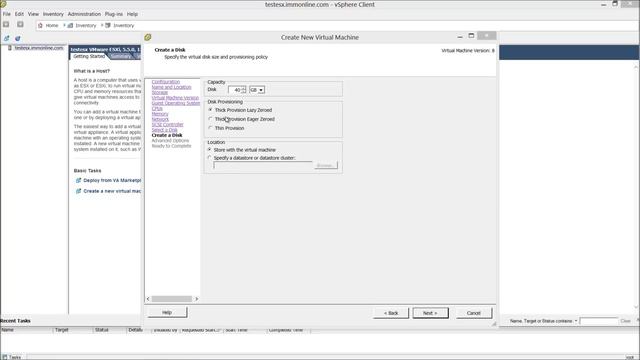This screenshot has height=360, width=640.
Task: Go to the Select a Disk step
Action: (x=164, y=129)
